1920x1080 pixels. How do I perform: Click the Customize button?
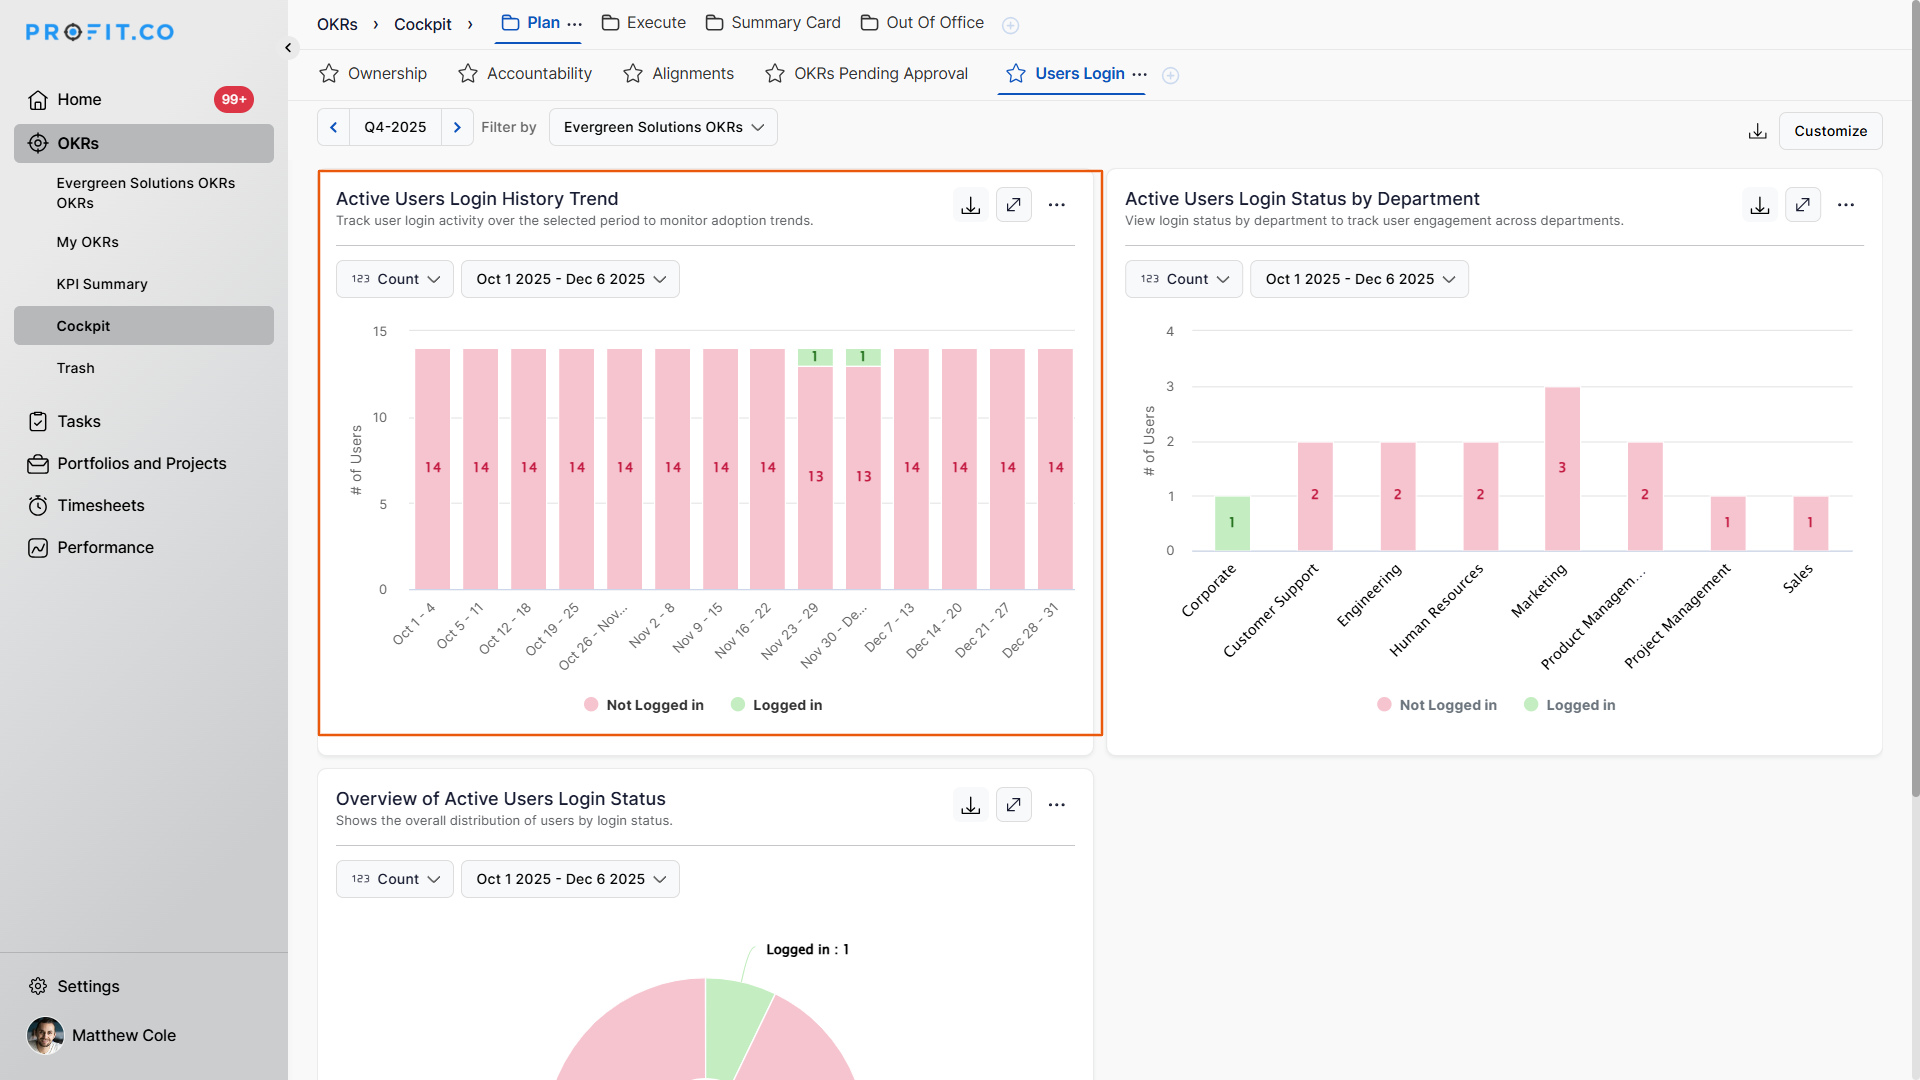[1829, 131]
